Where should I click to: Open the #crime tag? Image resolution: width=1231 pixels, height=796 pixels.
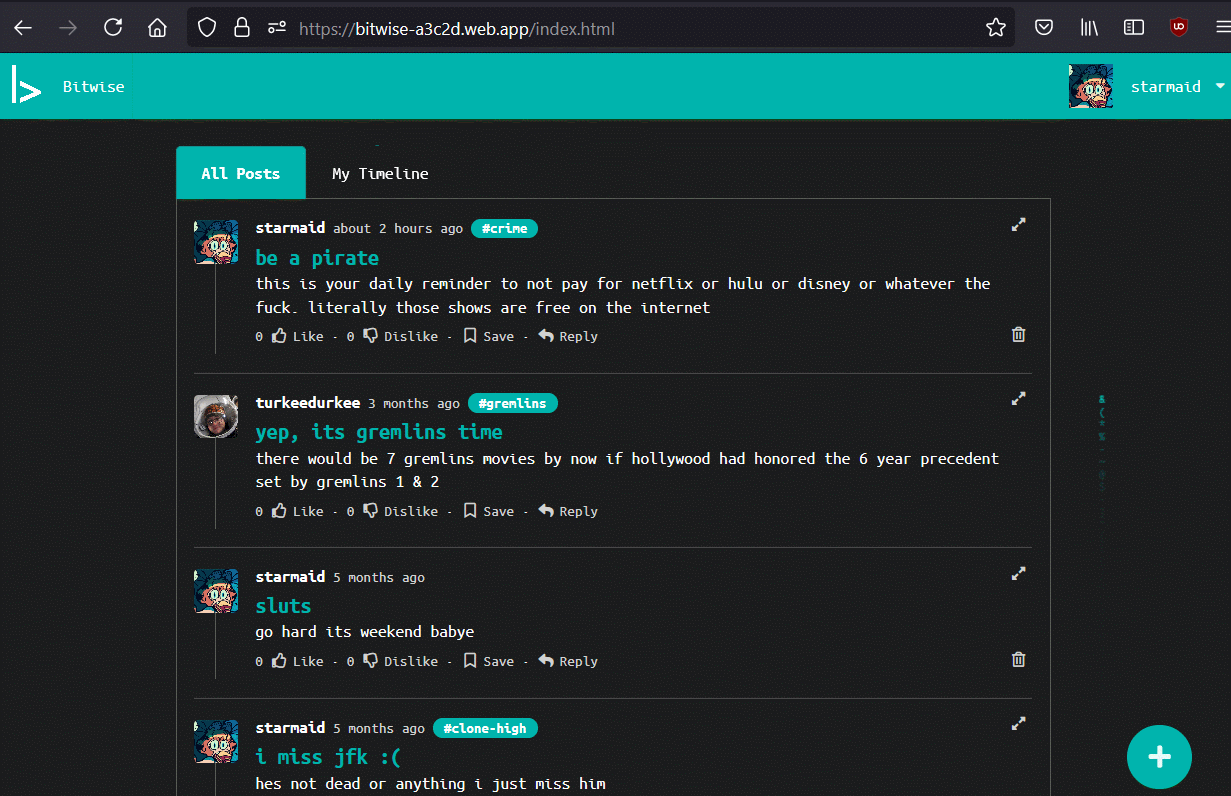(x=504, y=229)
